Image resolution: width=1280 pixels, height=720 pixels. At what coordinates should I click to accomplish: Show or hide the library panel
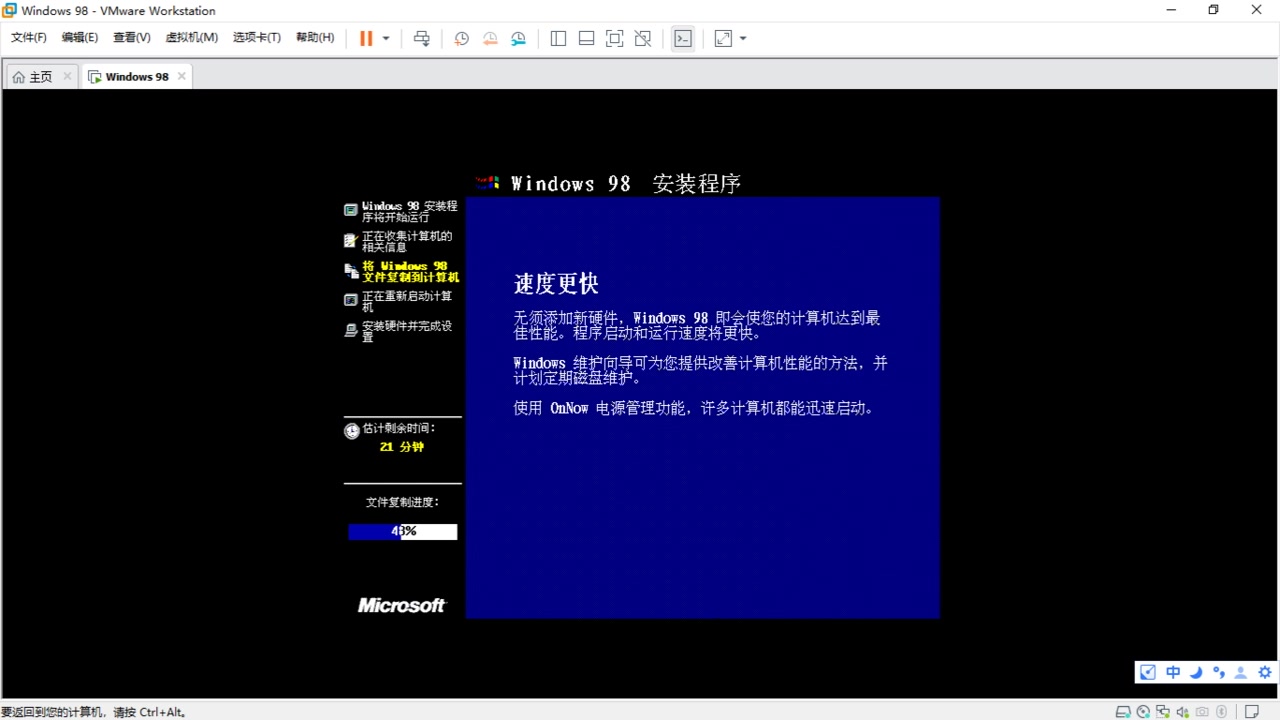[x=557, y=38]
